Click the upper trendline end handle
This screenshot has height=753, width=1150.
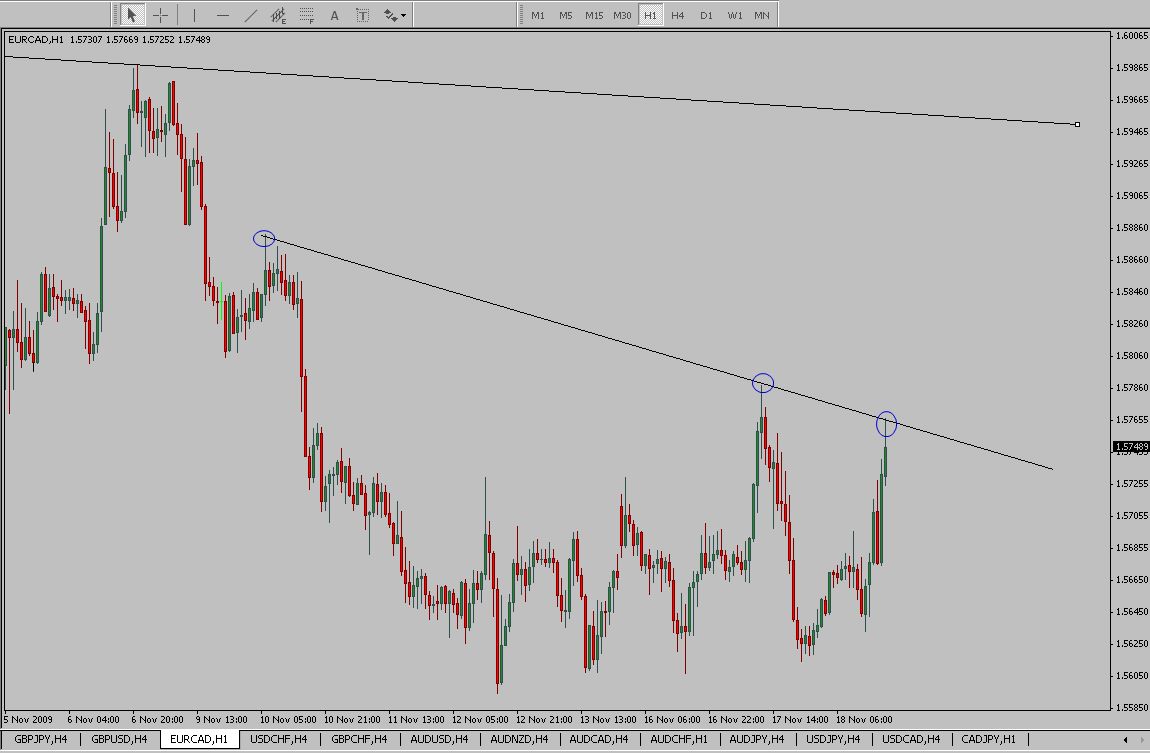pos(1077,125)
